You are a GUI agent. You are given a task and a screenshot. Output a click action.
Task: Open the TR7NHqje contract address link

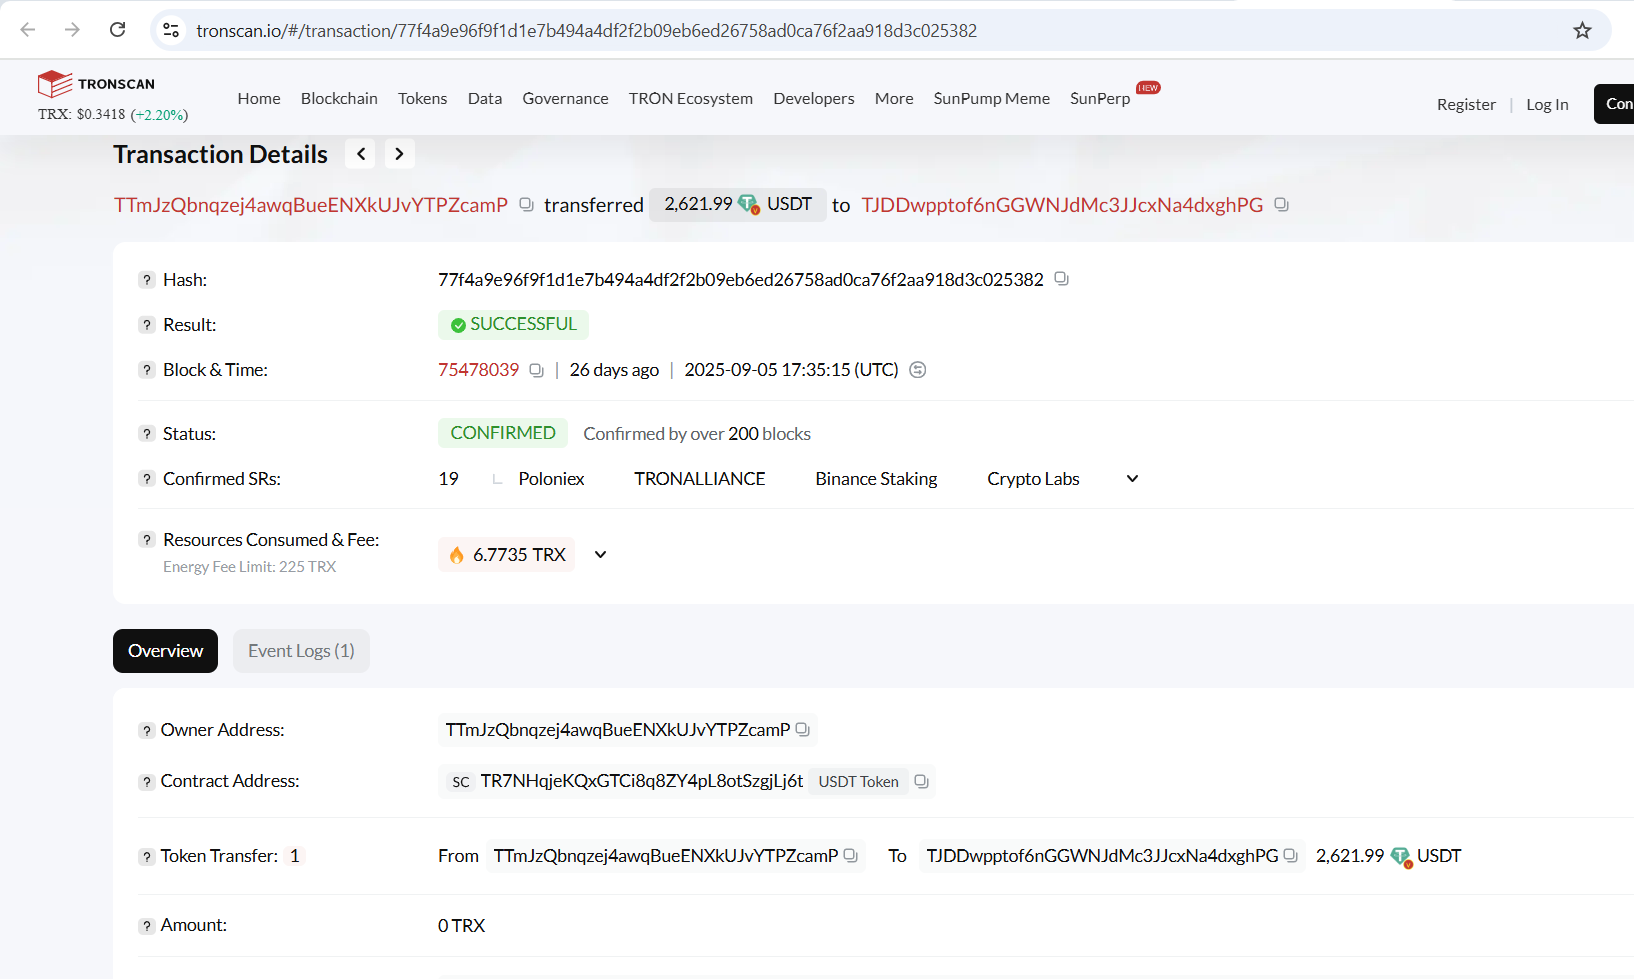point(642,781)
